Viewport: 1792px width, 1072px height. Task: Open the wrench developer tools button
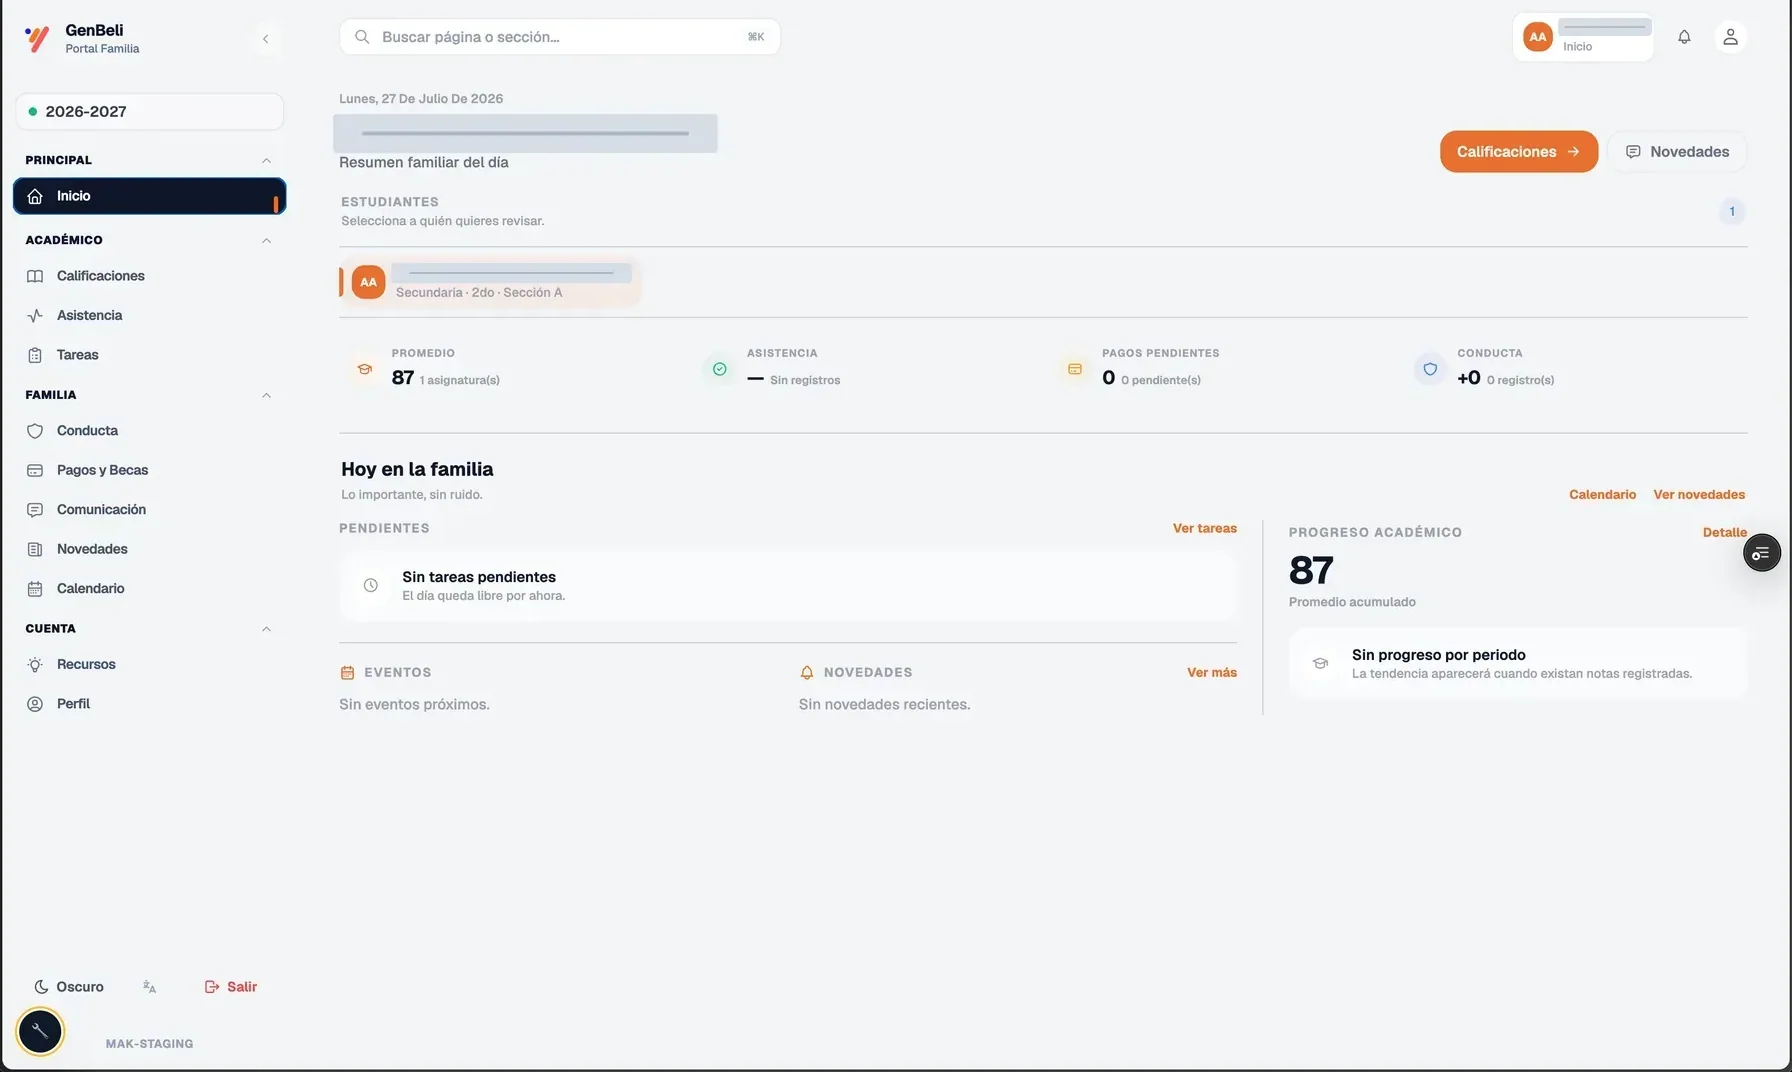(x=40, y=1031)
